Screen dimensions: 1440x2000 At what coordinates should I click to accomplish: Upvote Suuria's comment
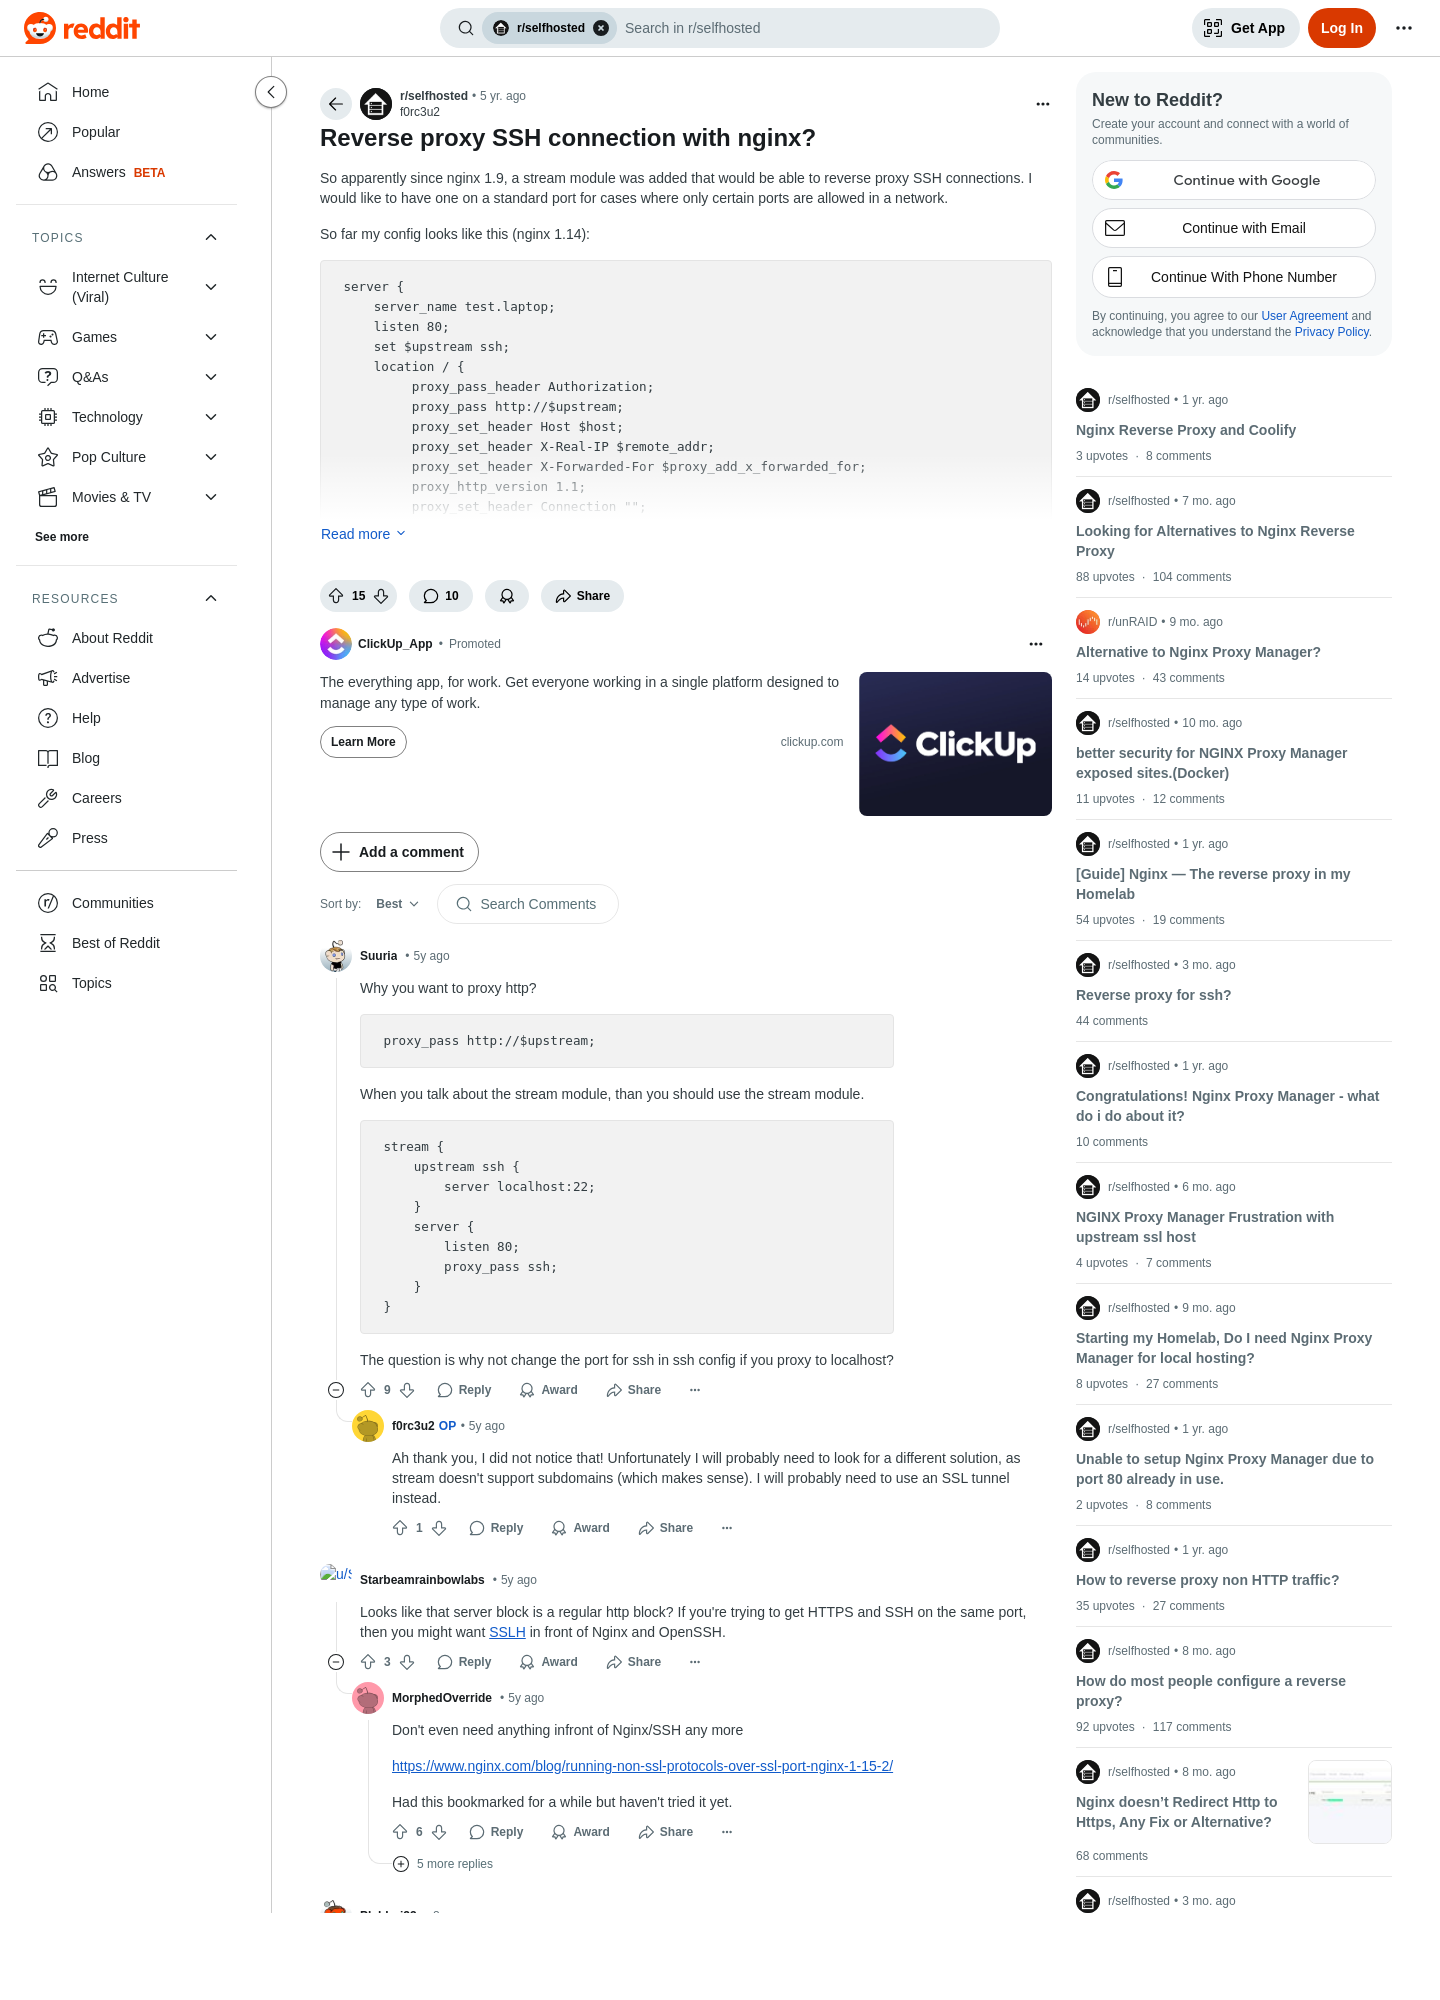368,1390
